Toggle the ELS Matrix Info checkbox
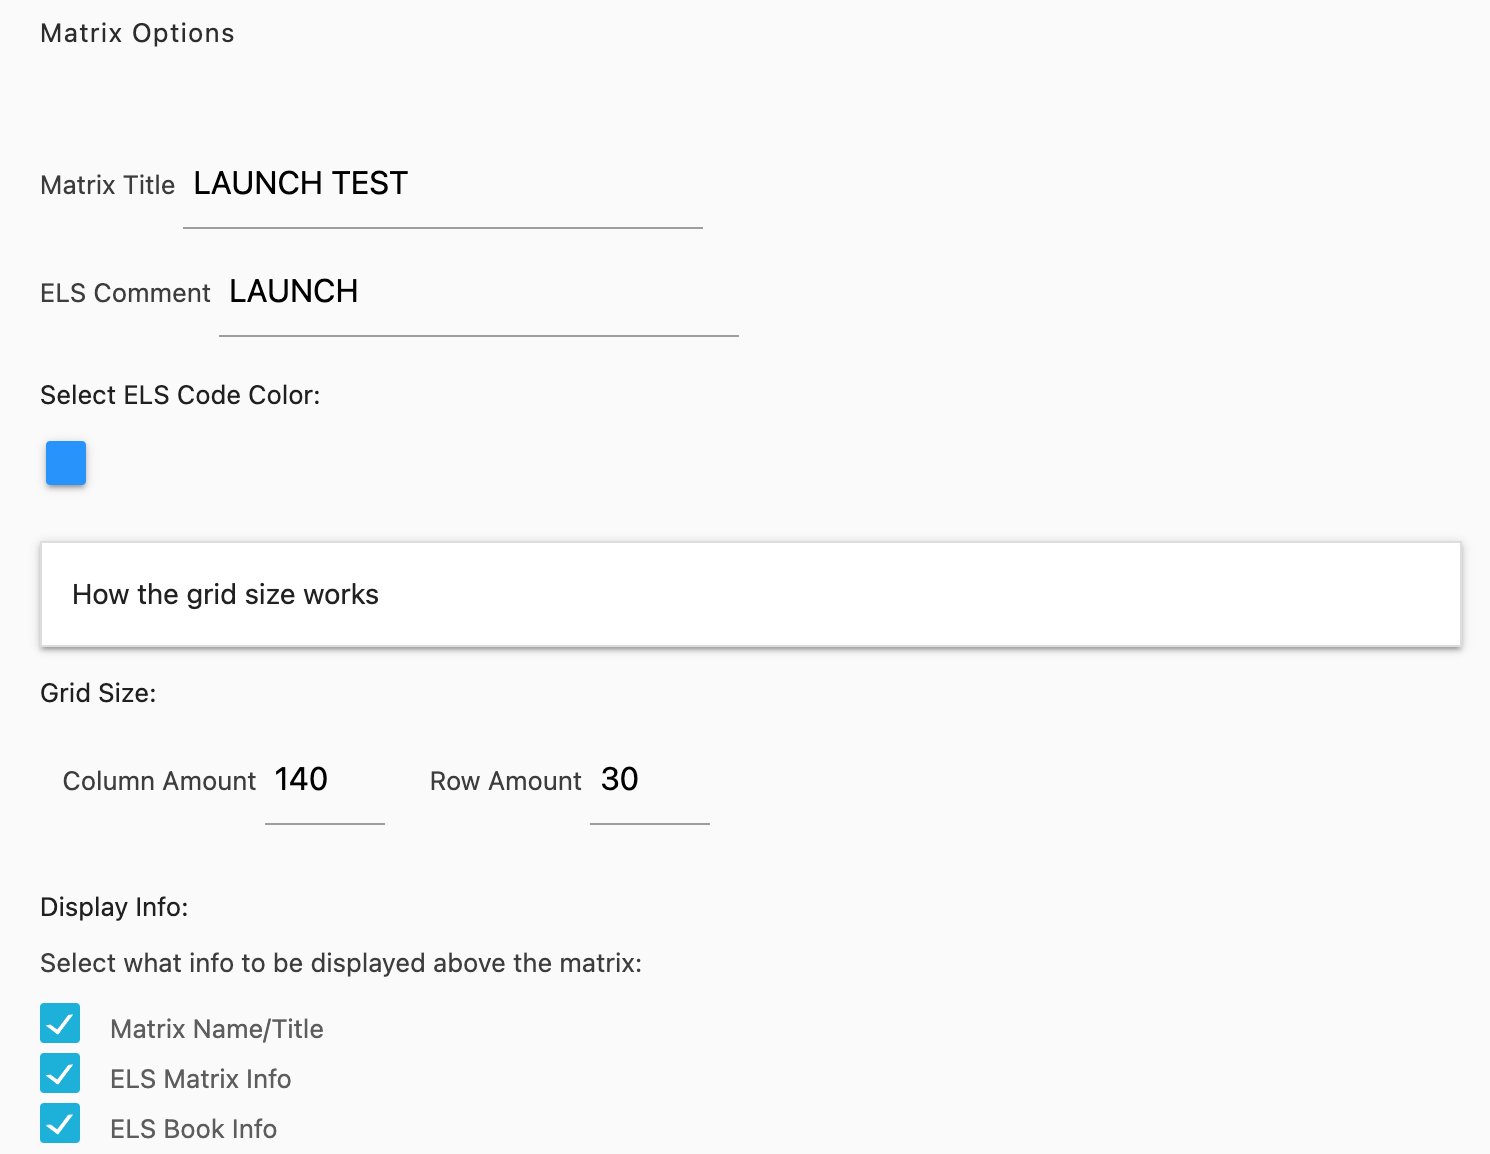1490x1154 pixels. coord(60,1074)
